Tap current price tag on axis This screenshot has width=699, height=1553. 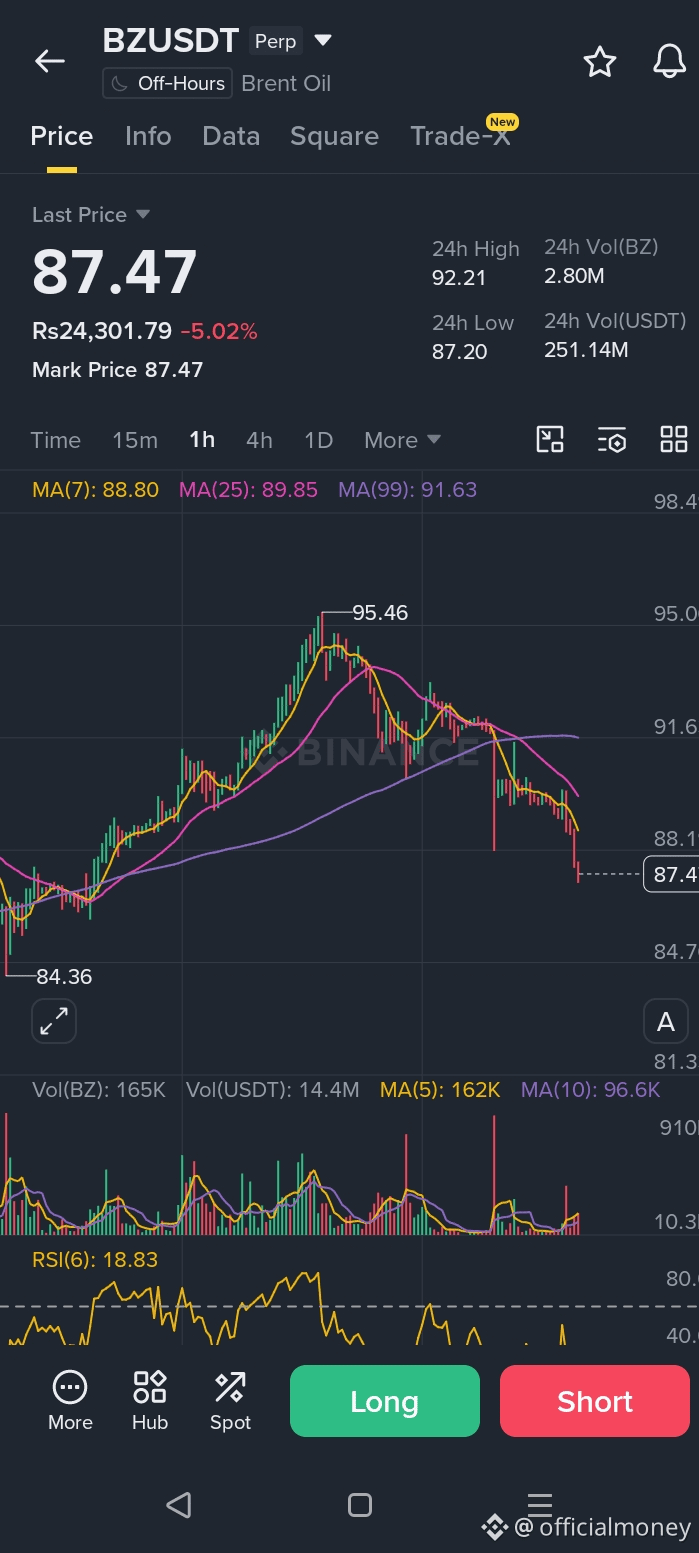(672, 875)
